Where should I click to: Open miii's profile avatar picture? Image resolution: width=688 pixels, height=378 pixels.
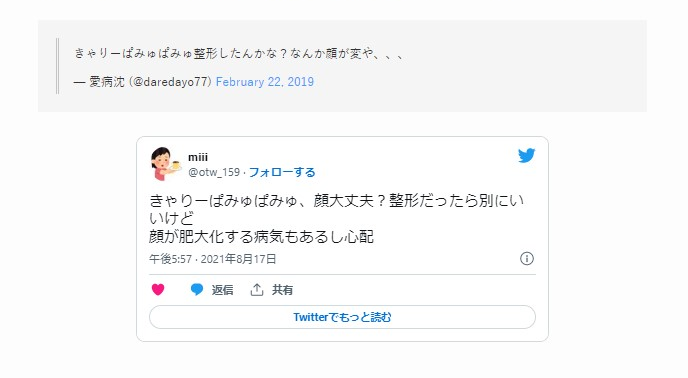tap(165, 164)
